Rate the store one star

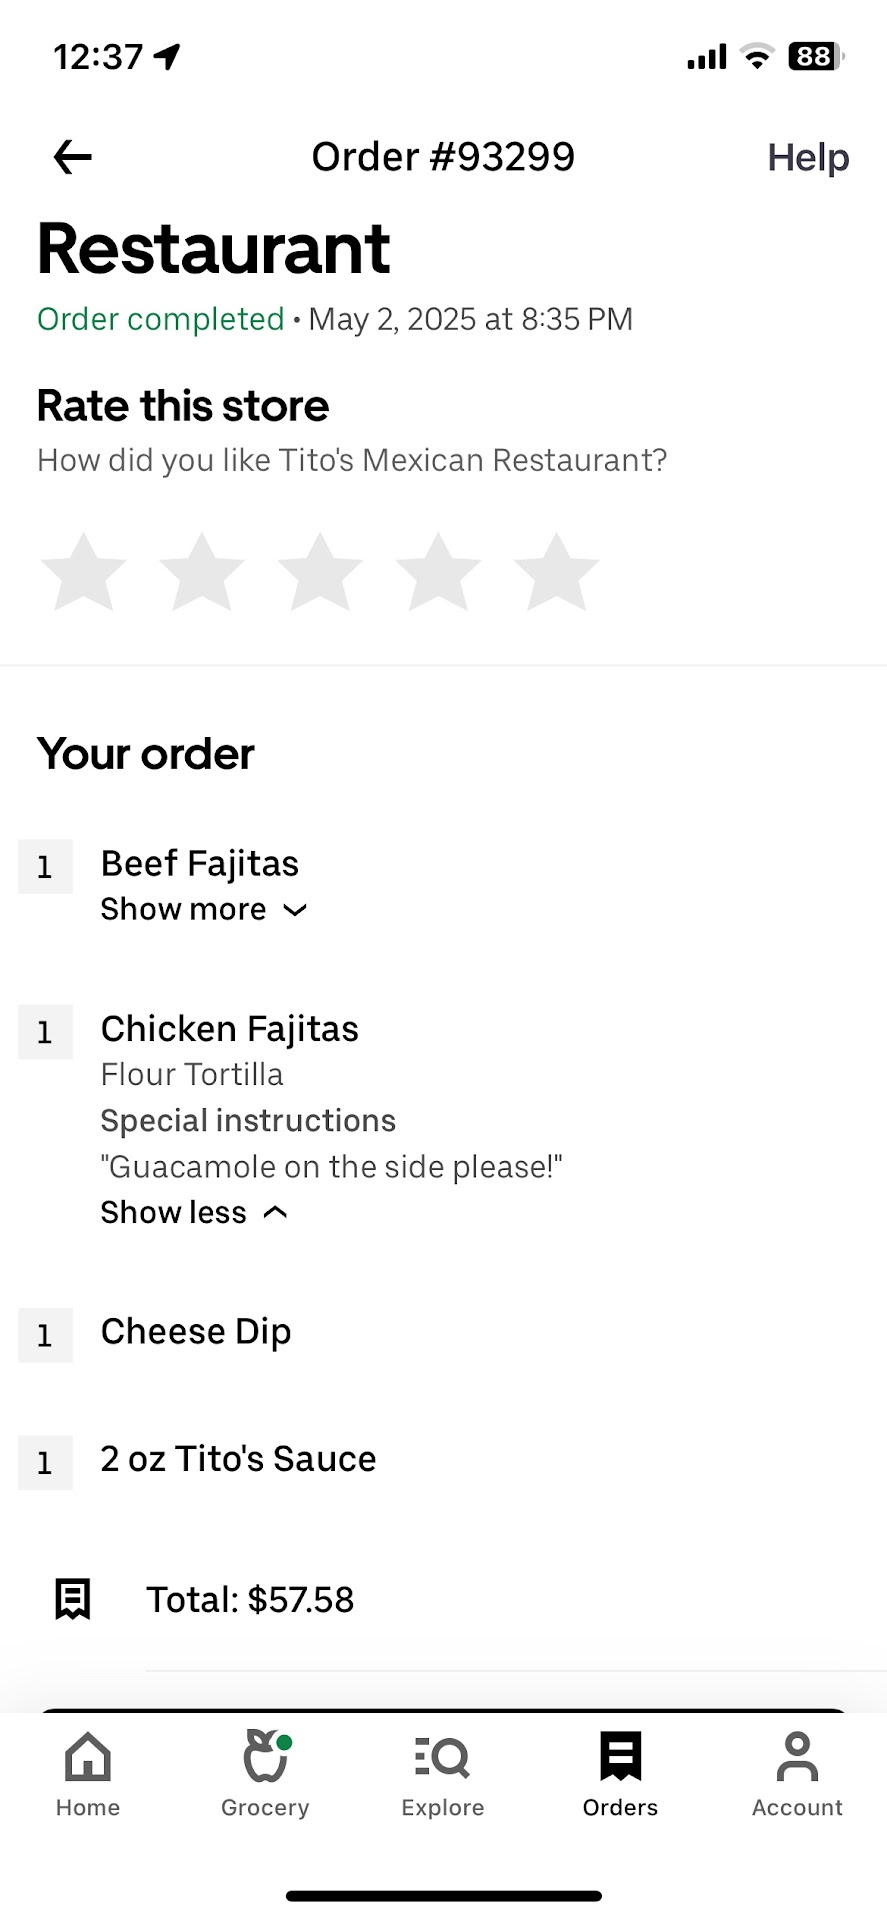84,572
